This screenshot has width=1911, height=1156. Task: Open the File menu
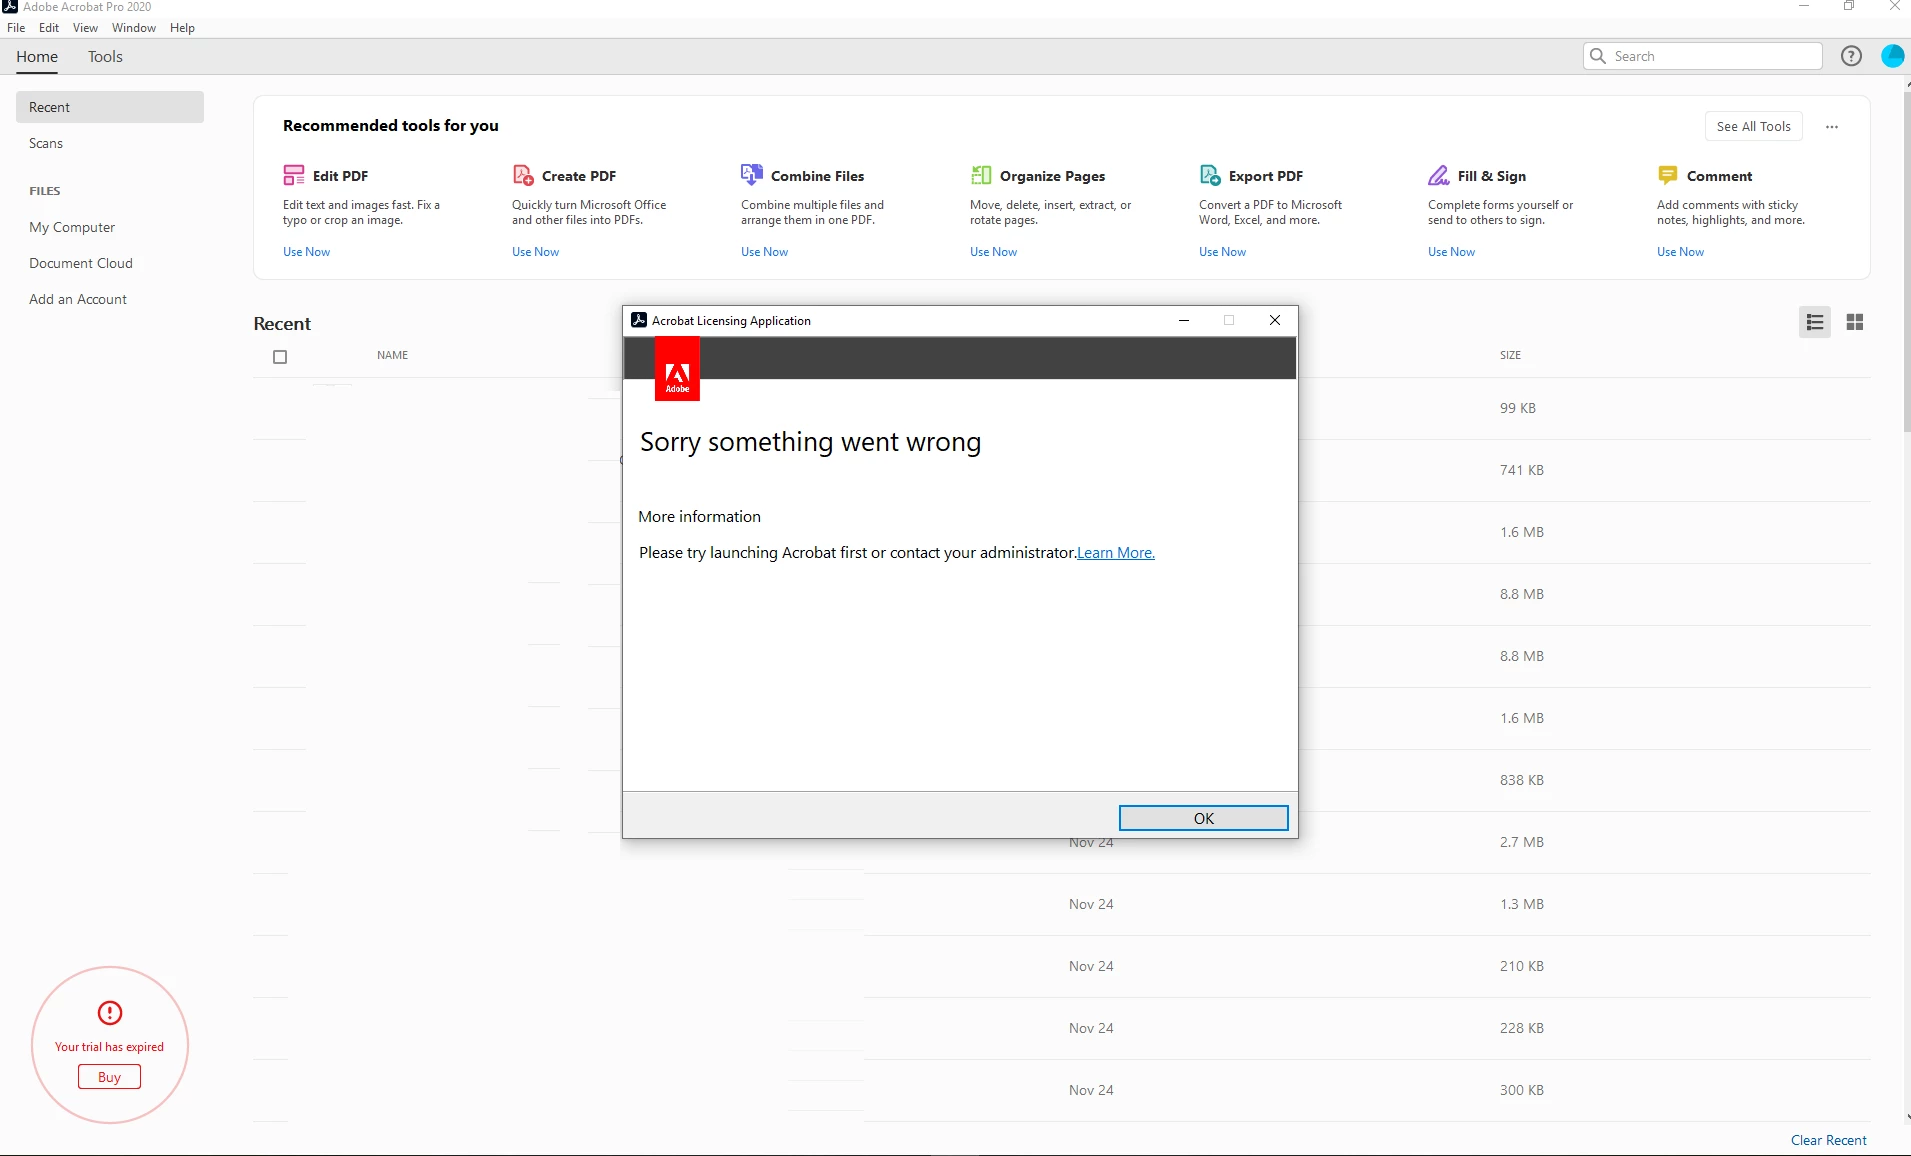(x=16, y=28)
